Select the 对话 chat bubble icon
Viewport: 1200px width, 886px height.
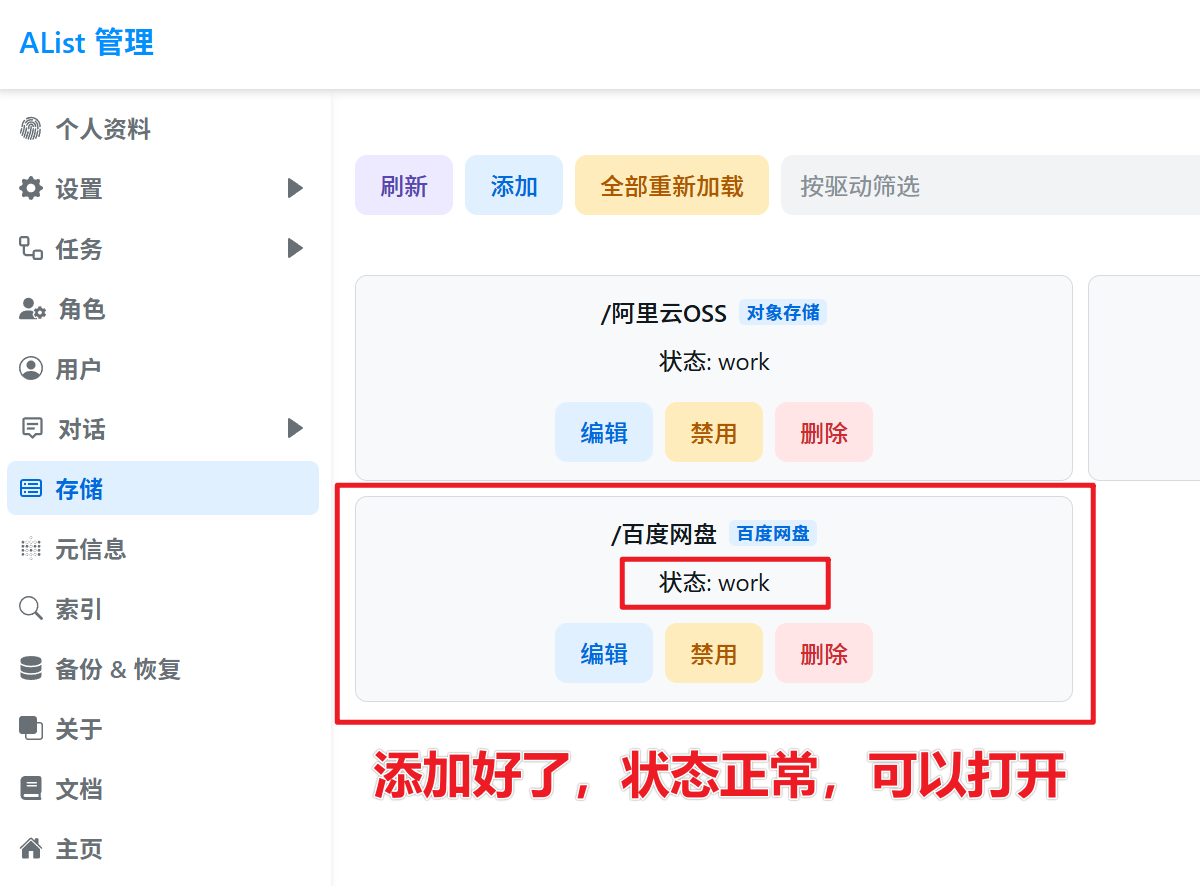click(30, 428)
